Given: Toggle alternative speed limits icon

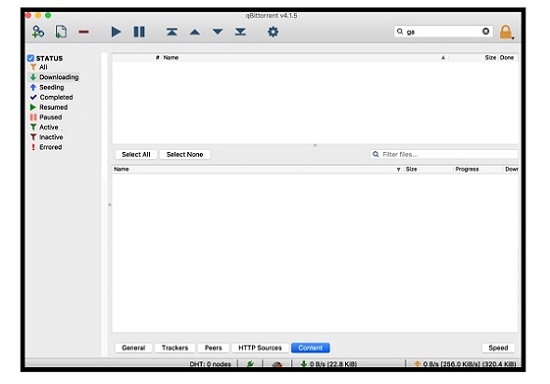Looking at the screenshot, I should (x=277, y=364).
